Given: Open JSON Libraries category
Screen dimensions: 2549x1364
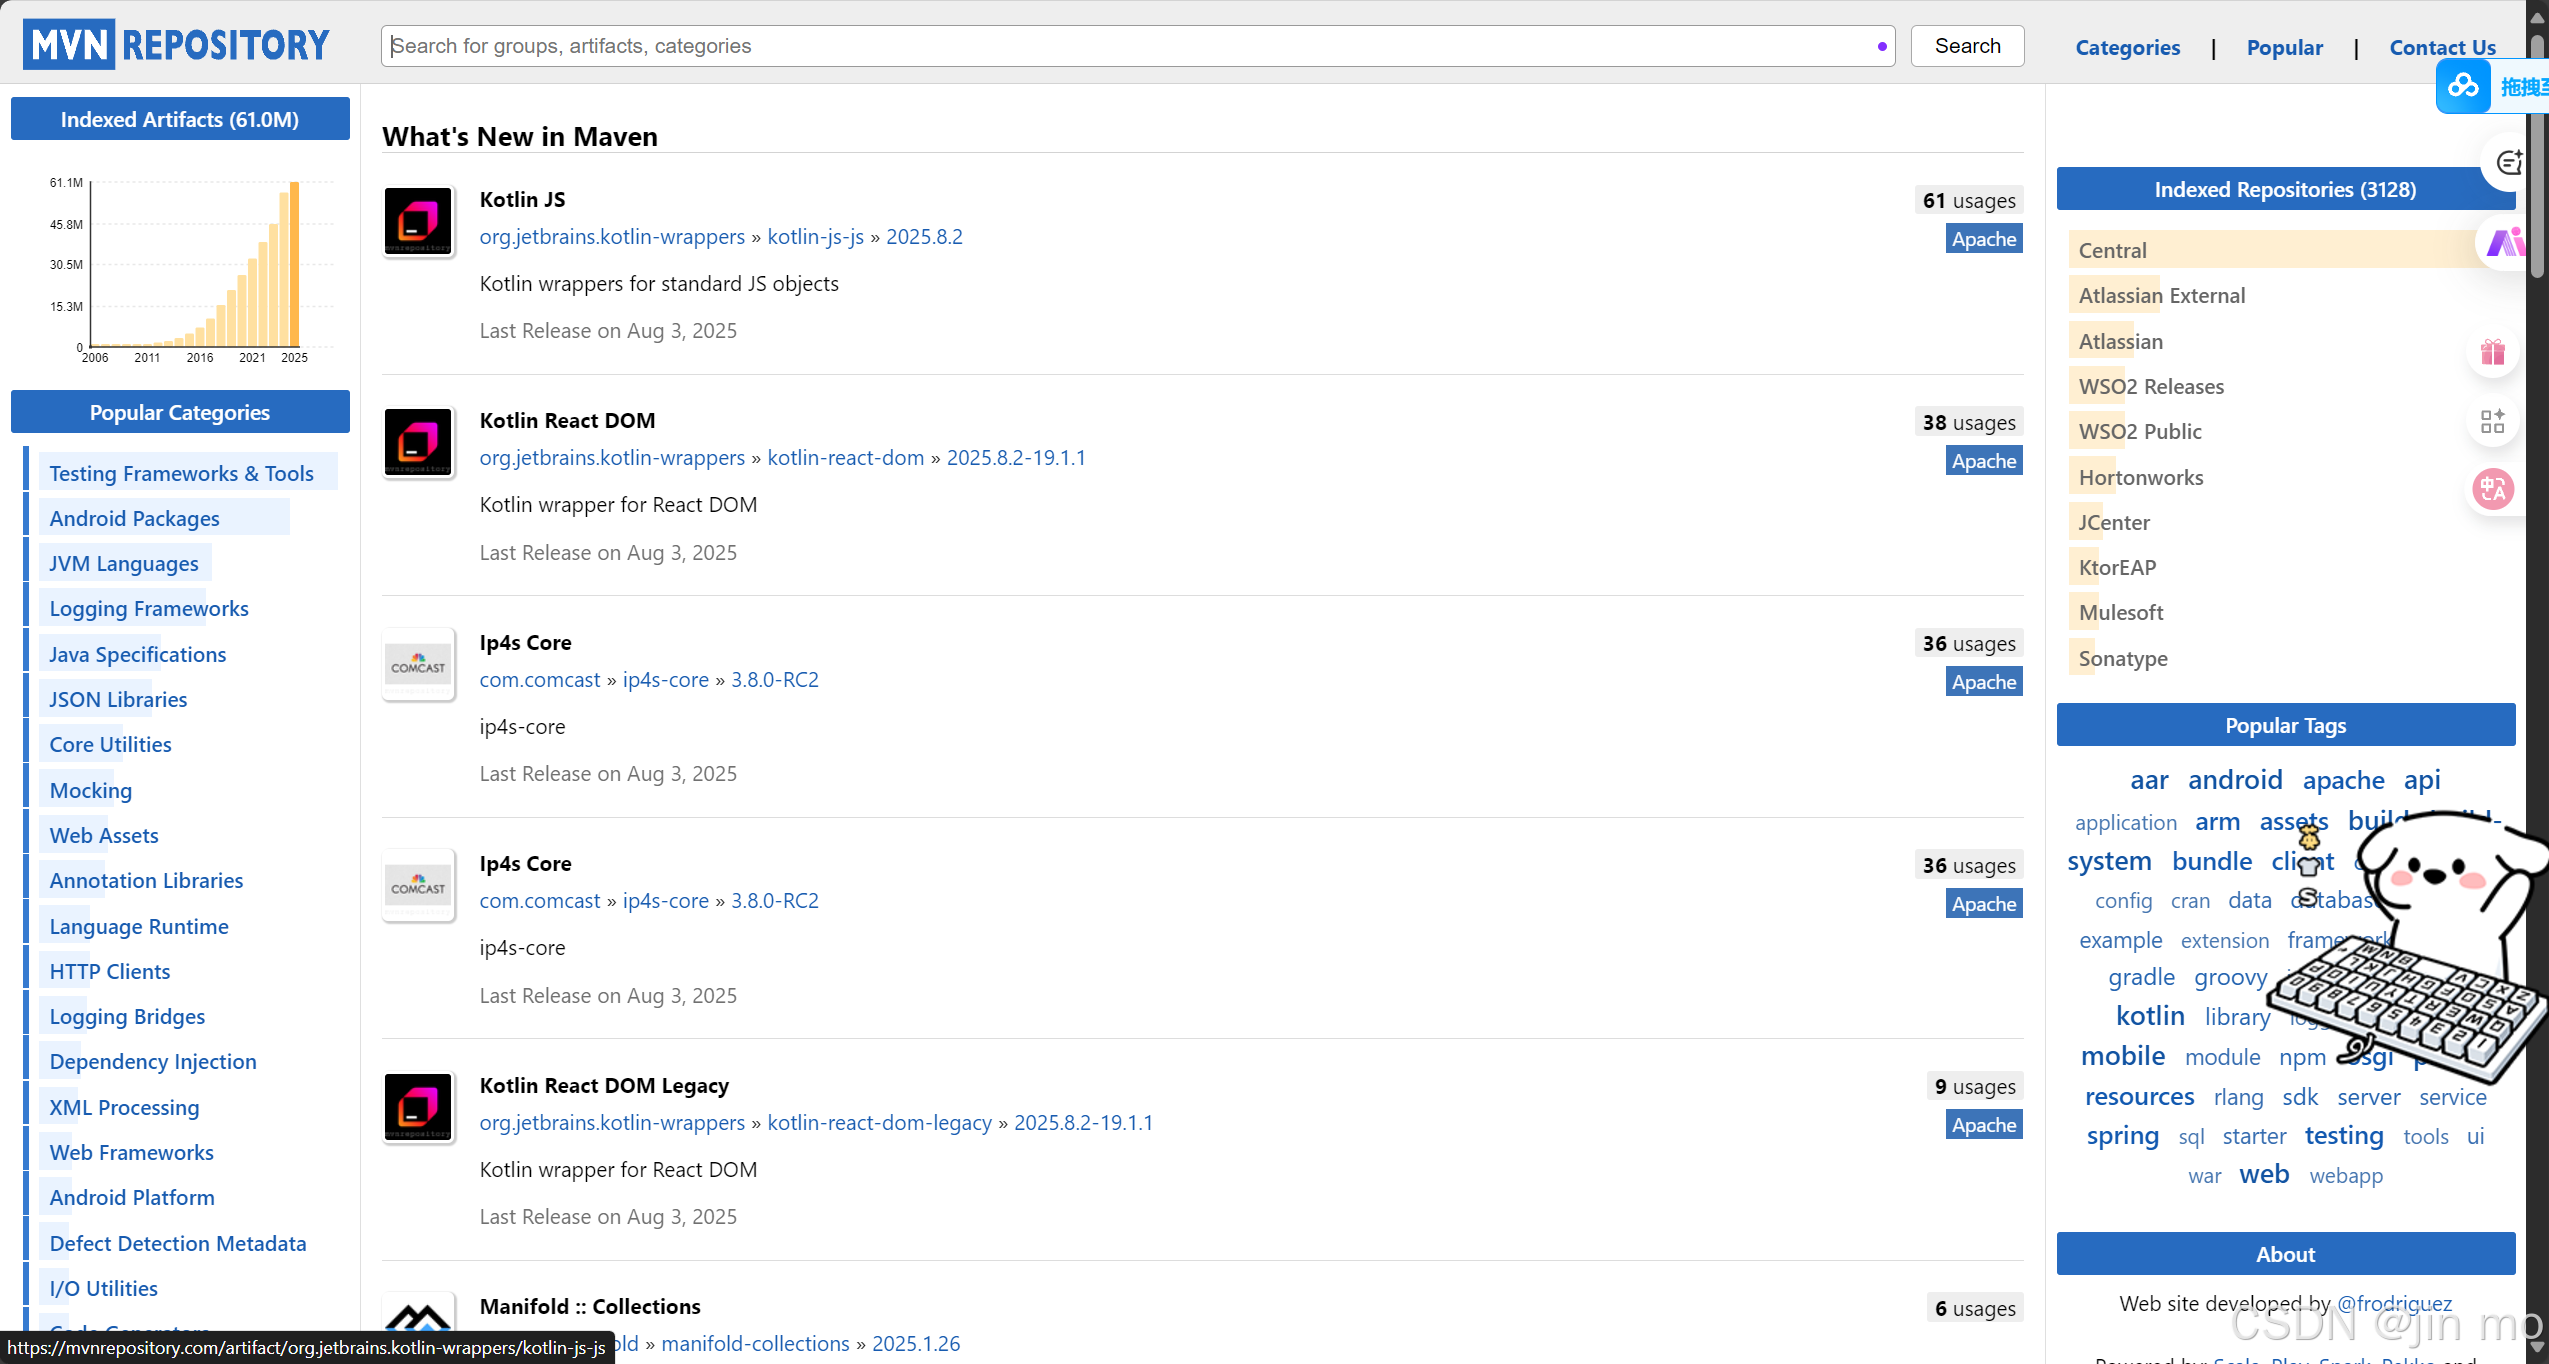Looking at the screenshot, I should 118,699.
